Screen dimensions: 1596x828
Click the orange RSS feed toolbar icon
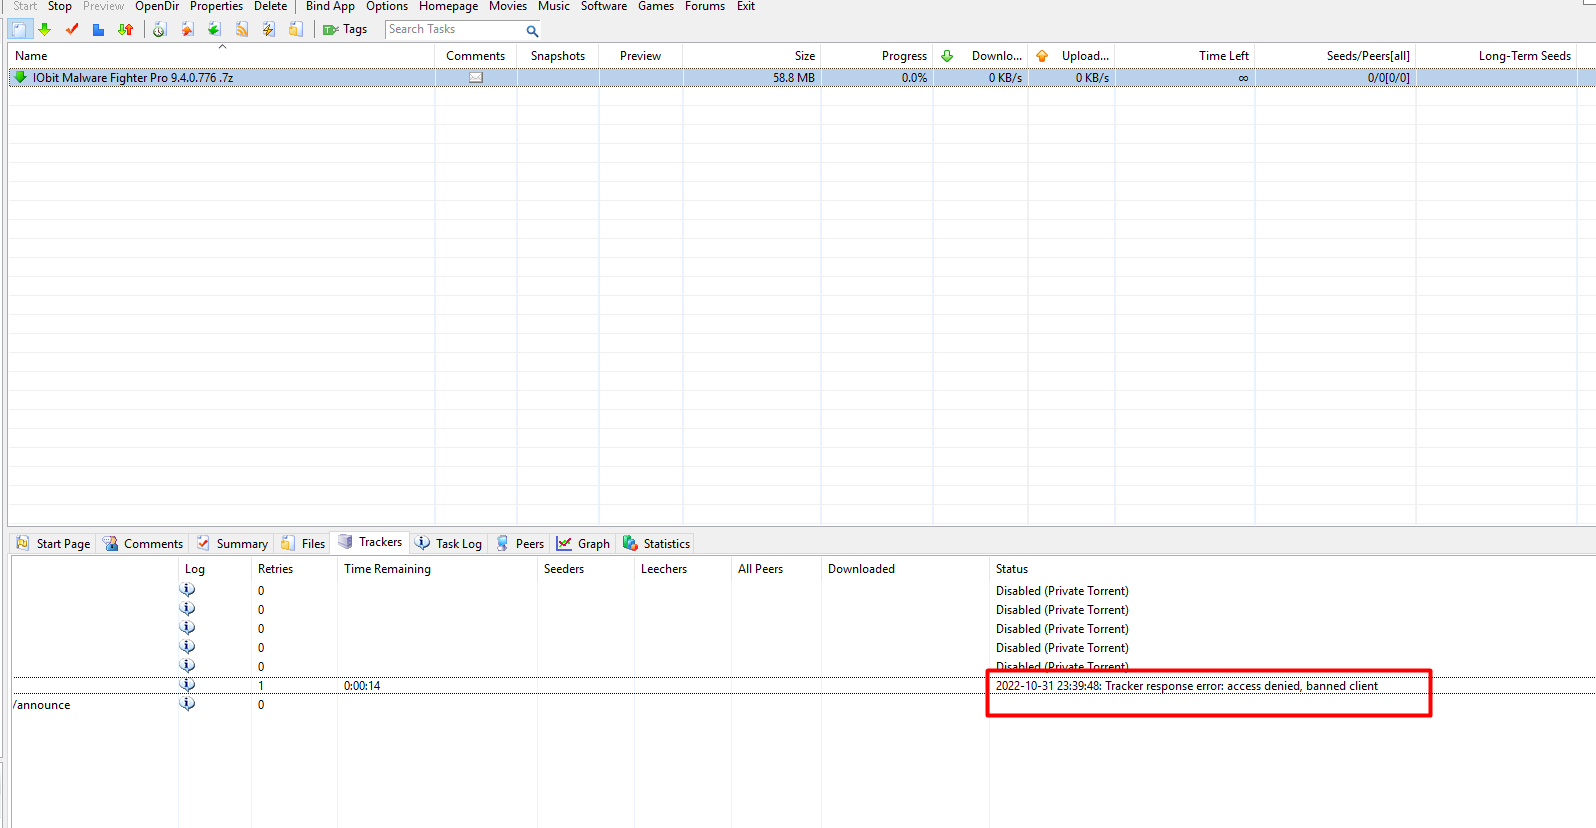(242, 29)
